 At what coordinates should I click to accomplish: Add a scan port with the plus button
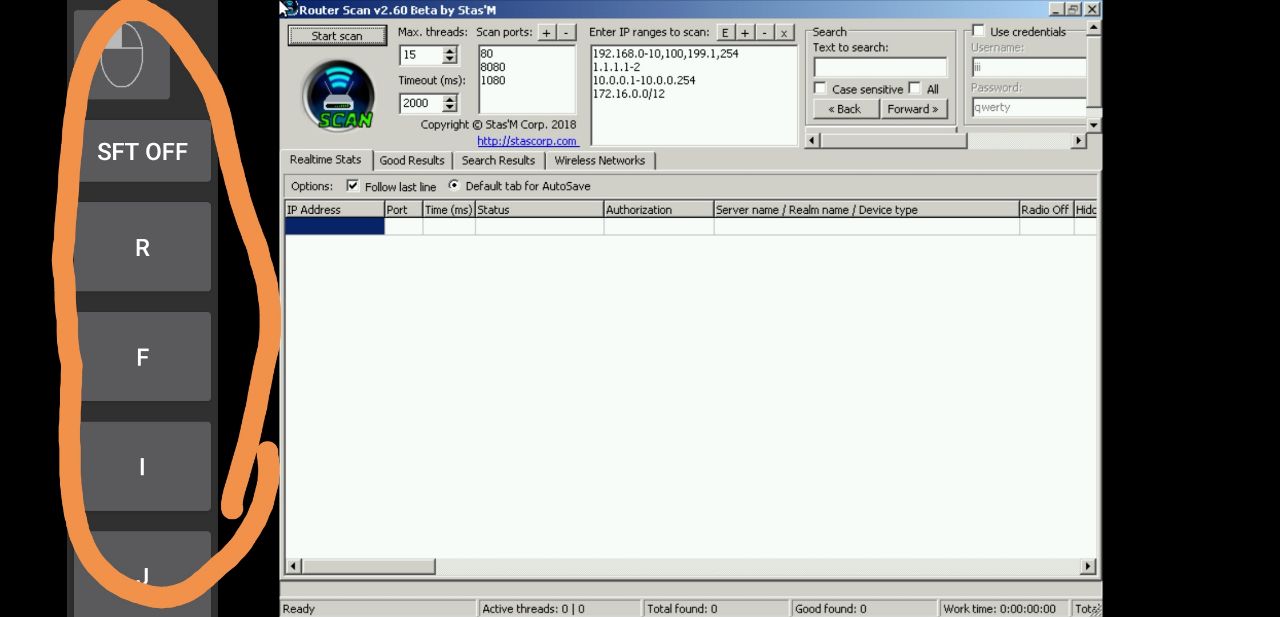pos(547,32)
